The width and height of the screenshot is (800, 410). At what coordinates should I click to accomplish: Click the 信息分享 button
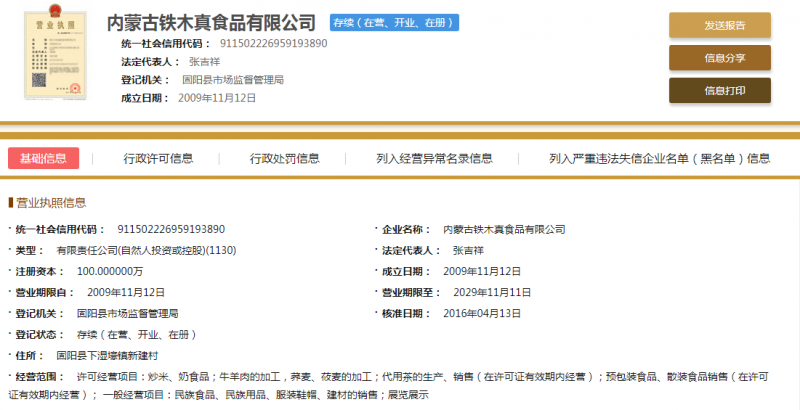point(720,58)
